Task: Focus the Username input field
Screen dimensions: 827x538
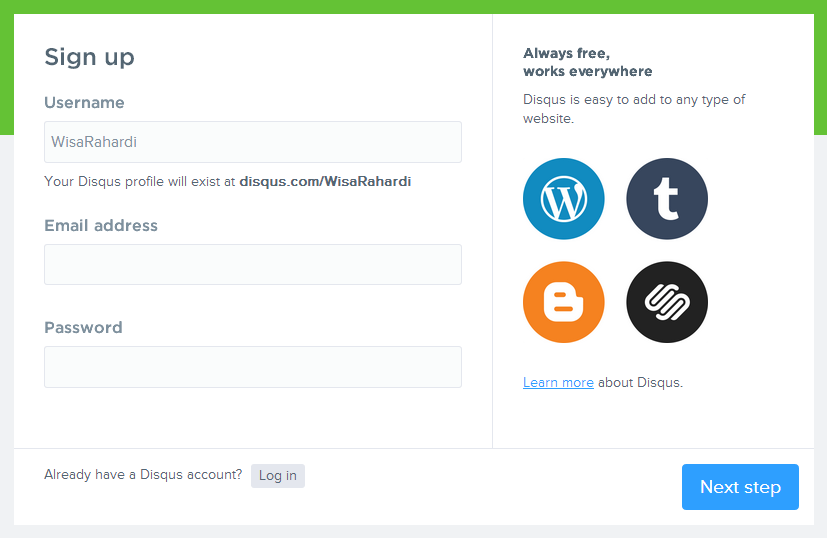Action: pyautogui.click(x=253, y=142)
